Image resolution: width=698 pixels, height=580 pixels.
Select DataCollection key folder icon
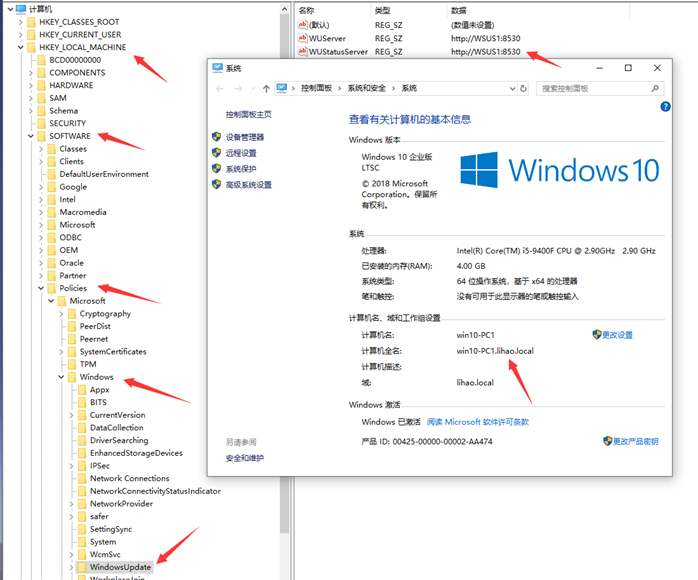82,428
